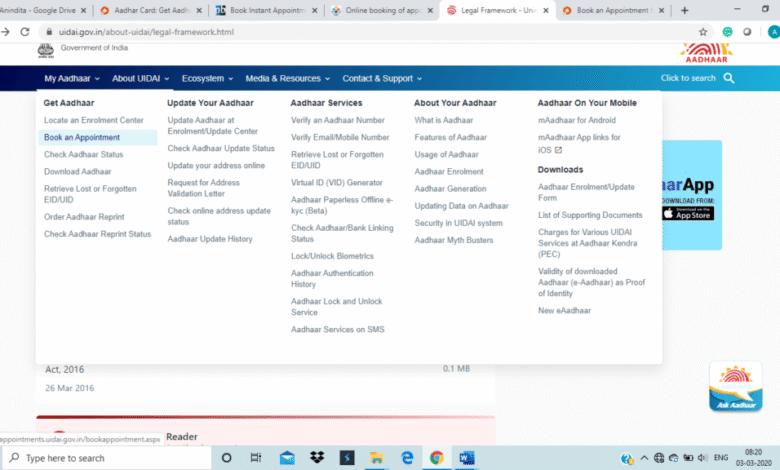
Task: Click the search magnifier icon in navbar
Action: (x=729, y=78)
